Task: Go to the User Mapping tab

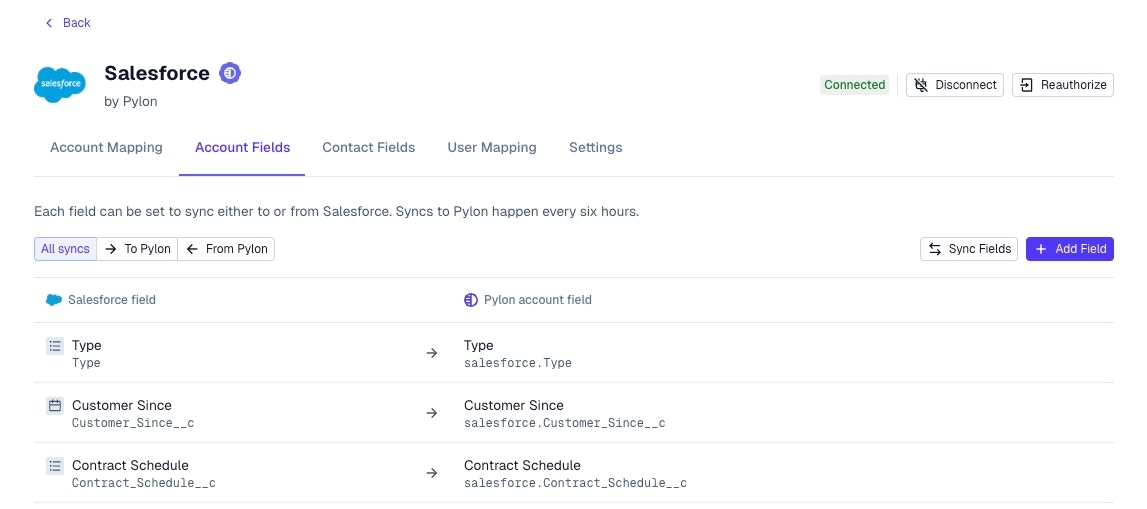Action: click(492, 147)
